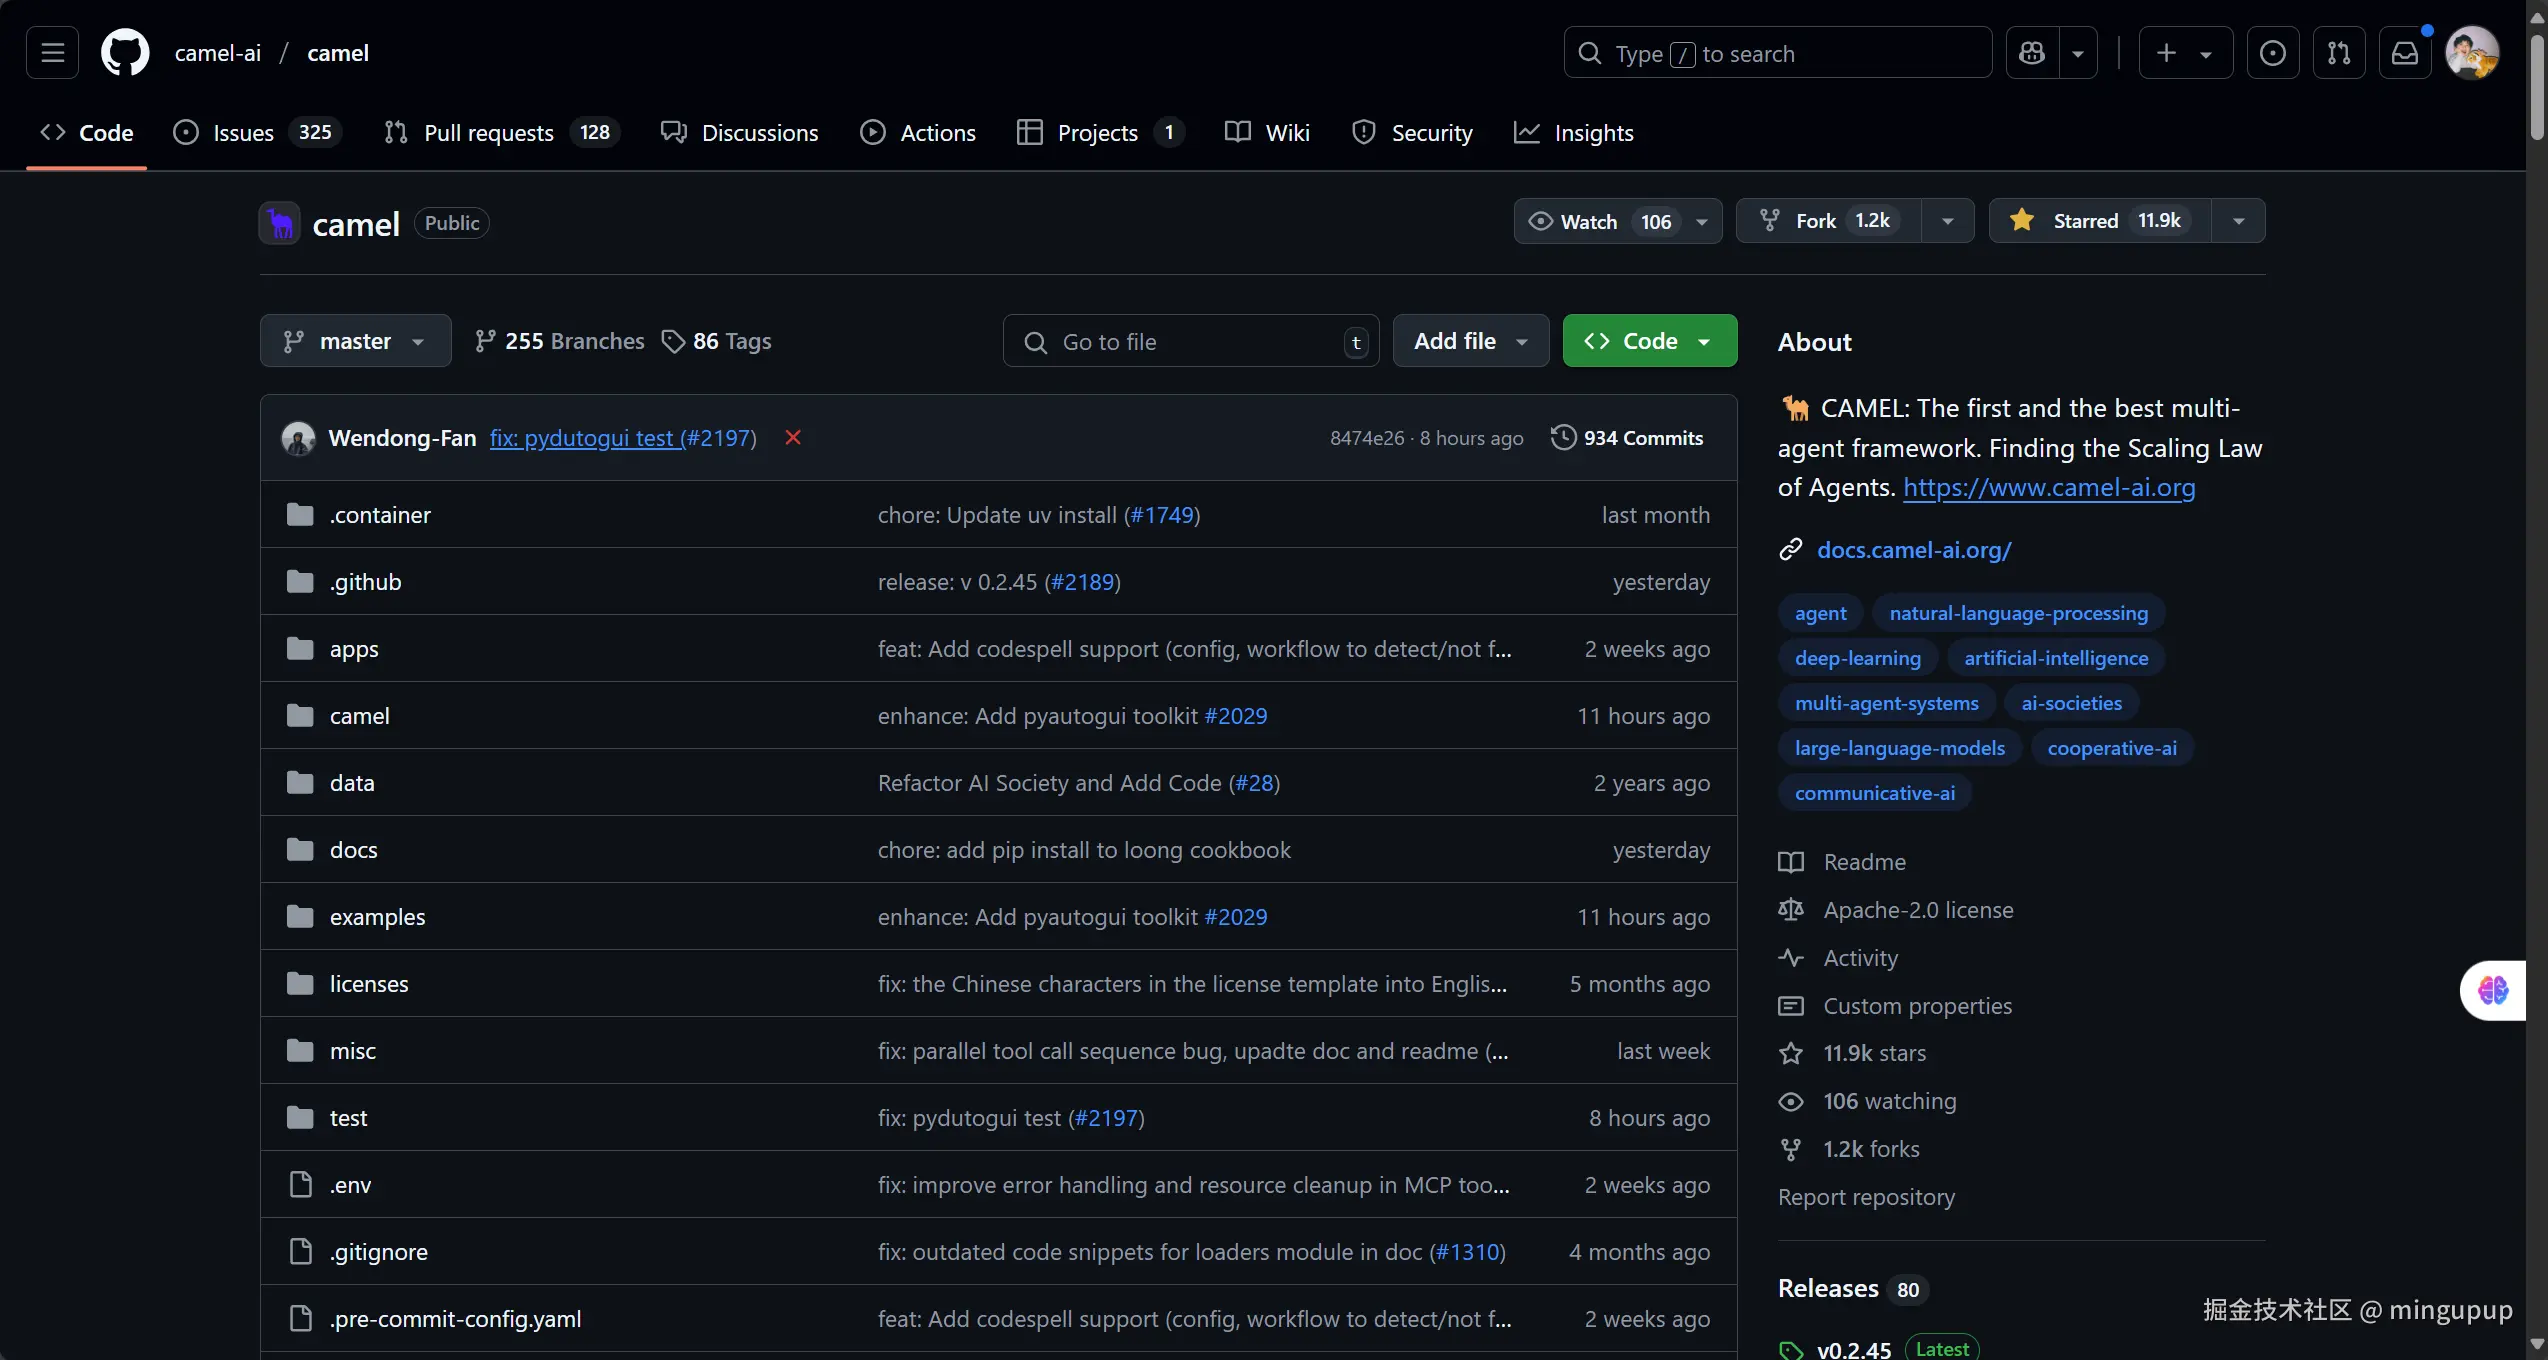
Task: Switch to the Pull requests tab
Action: [x=488, y=133]
